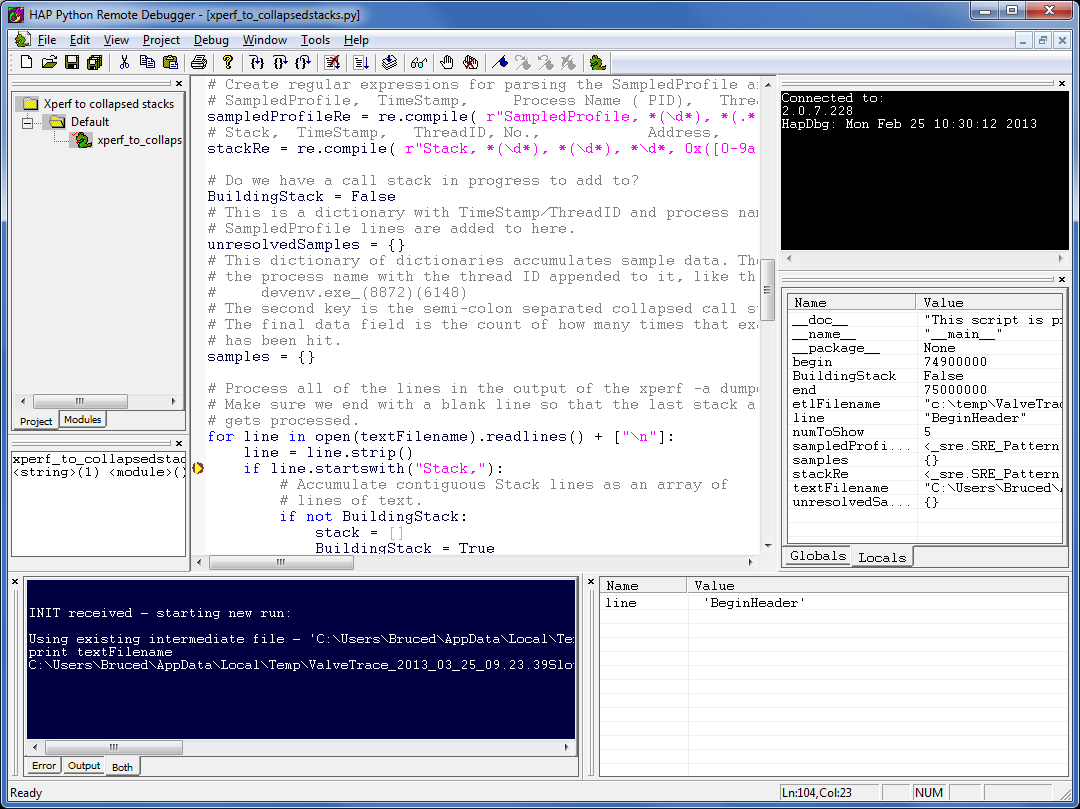The width and height of the screenshot is (1080, 809).
Task: Close the call stack panel
Action: coord(179,443)
